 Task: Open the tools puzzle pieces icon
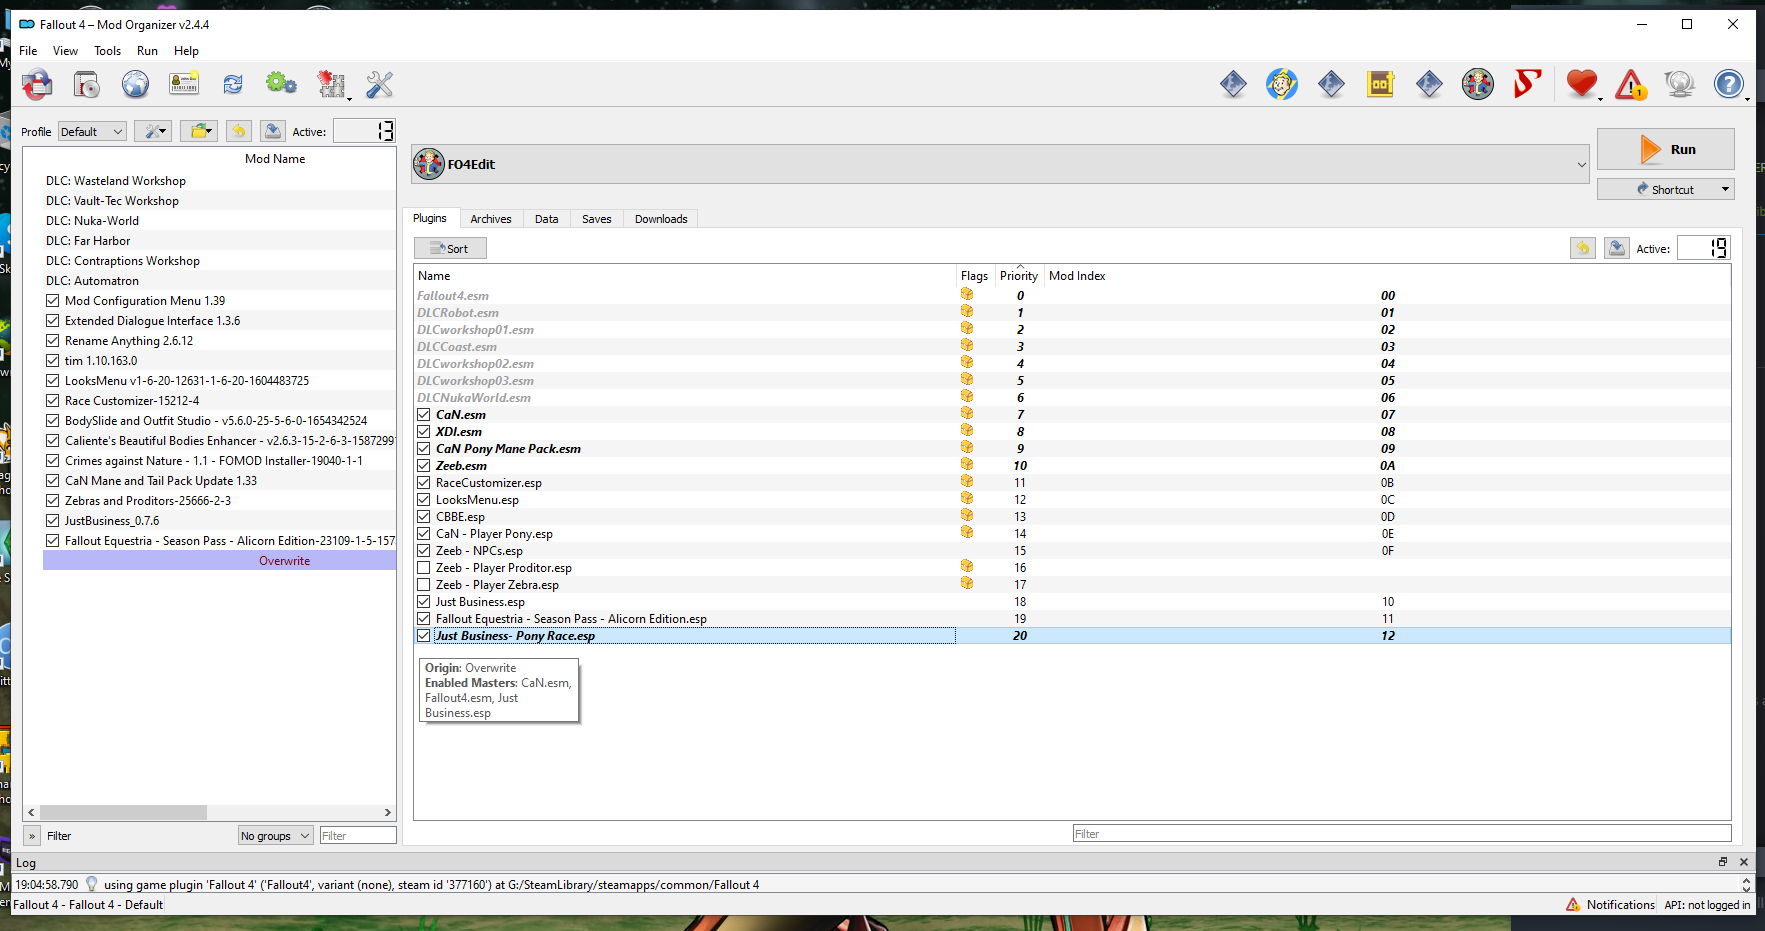click(x=331, y=85)
